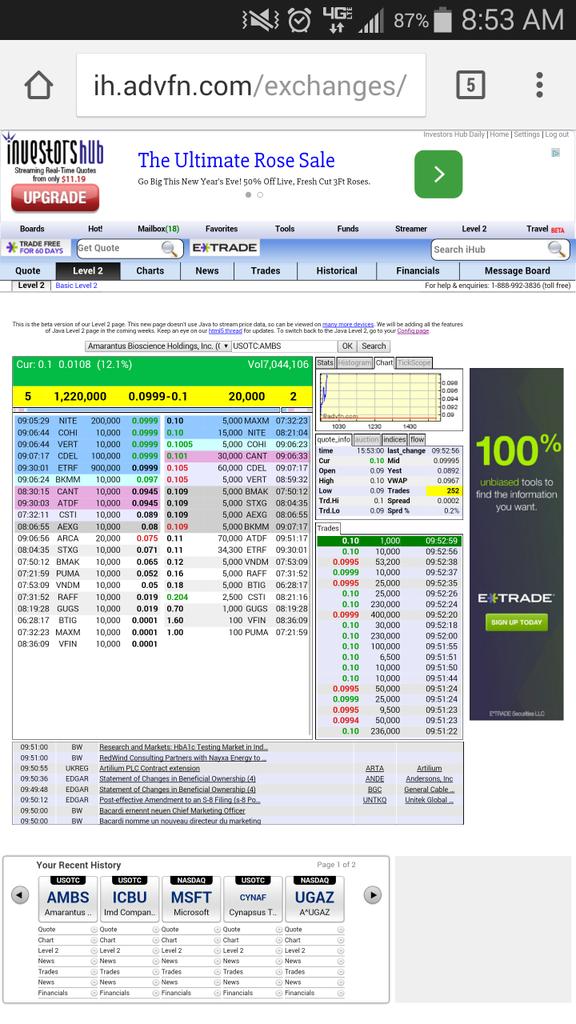The height and width of the screenshot is (1024, 576).
Task: Select the Basic Level 2 sub-tab
Action: (x=76, y=285)
